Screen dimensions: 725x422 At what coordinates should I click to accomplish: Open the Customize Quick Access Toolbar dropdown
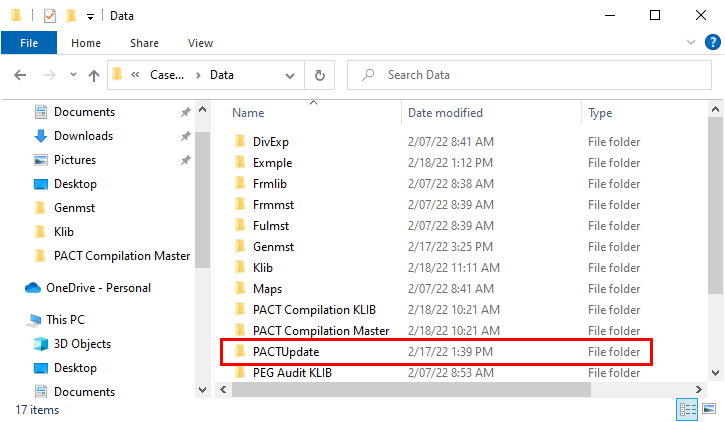coord(90,17)
